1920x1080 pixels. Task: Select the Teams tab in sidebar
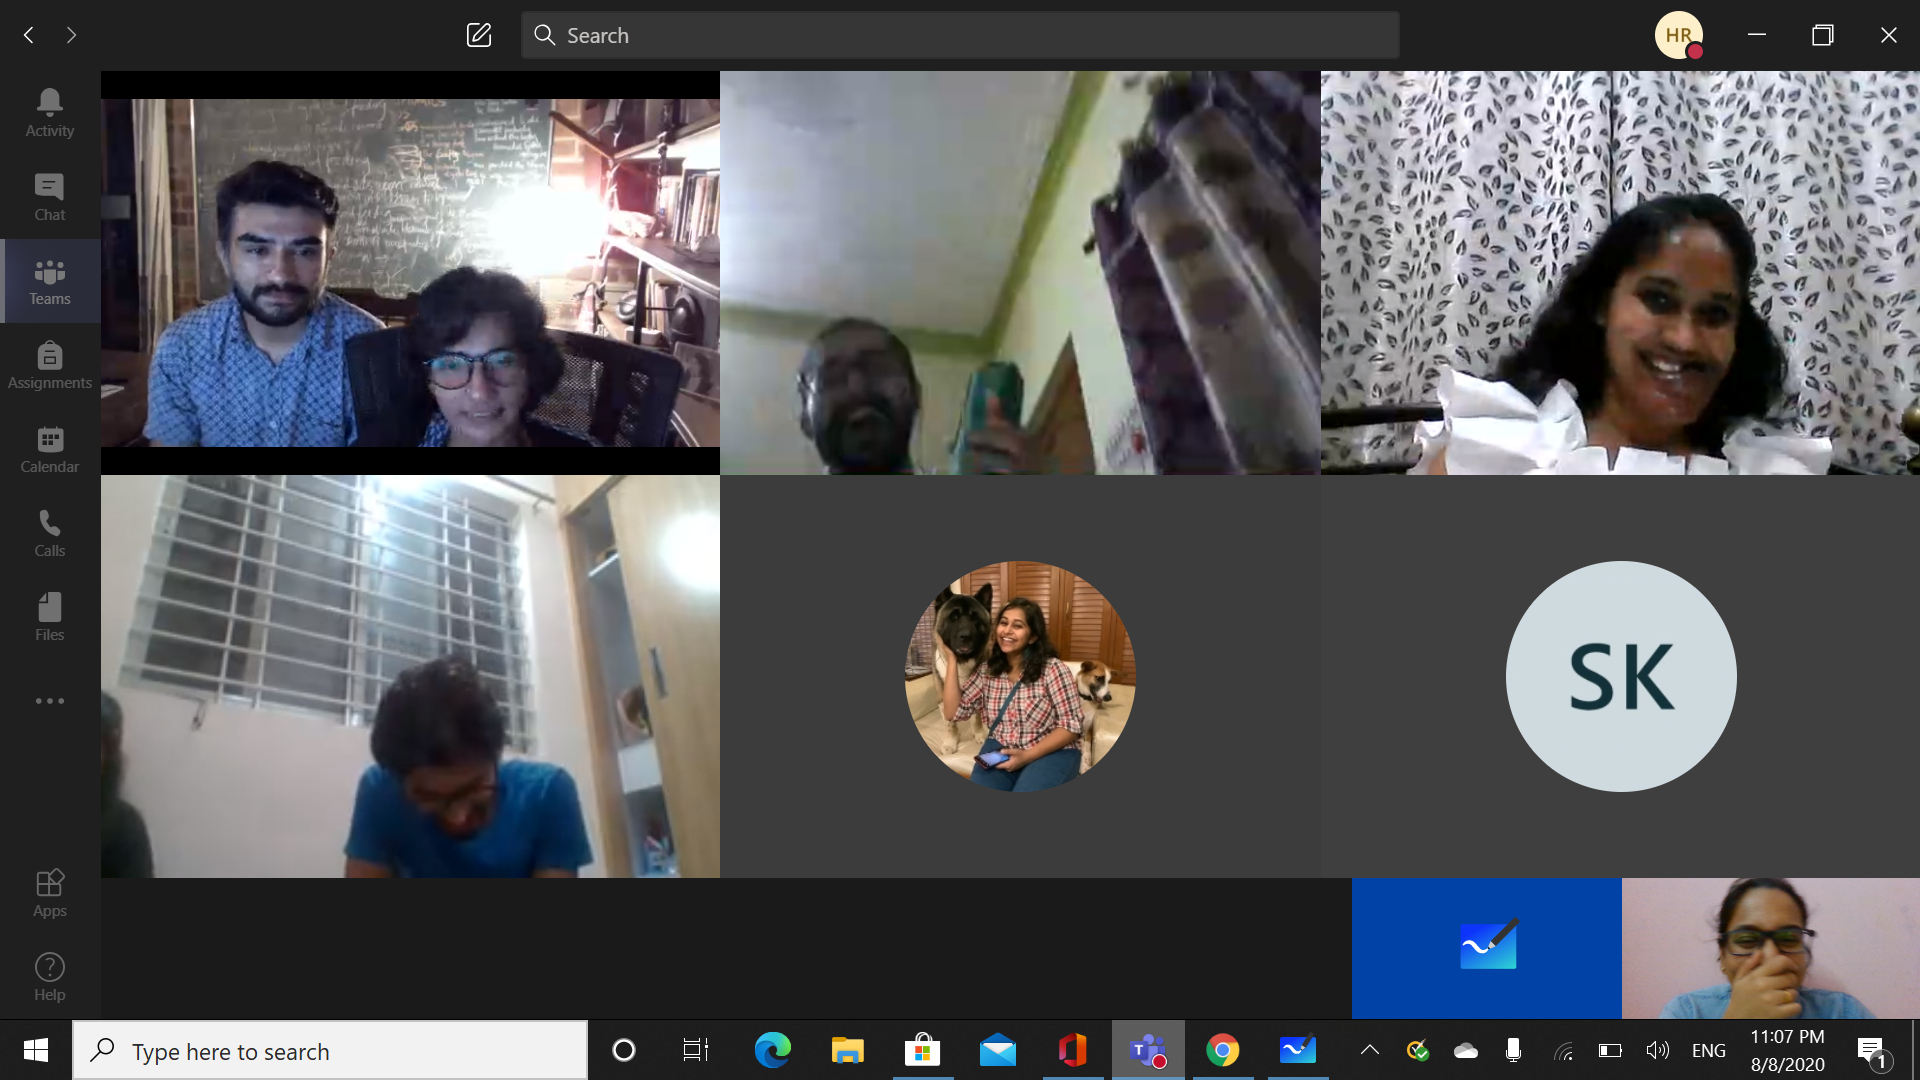click(x=49, y=281)
